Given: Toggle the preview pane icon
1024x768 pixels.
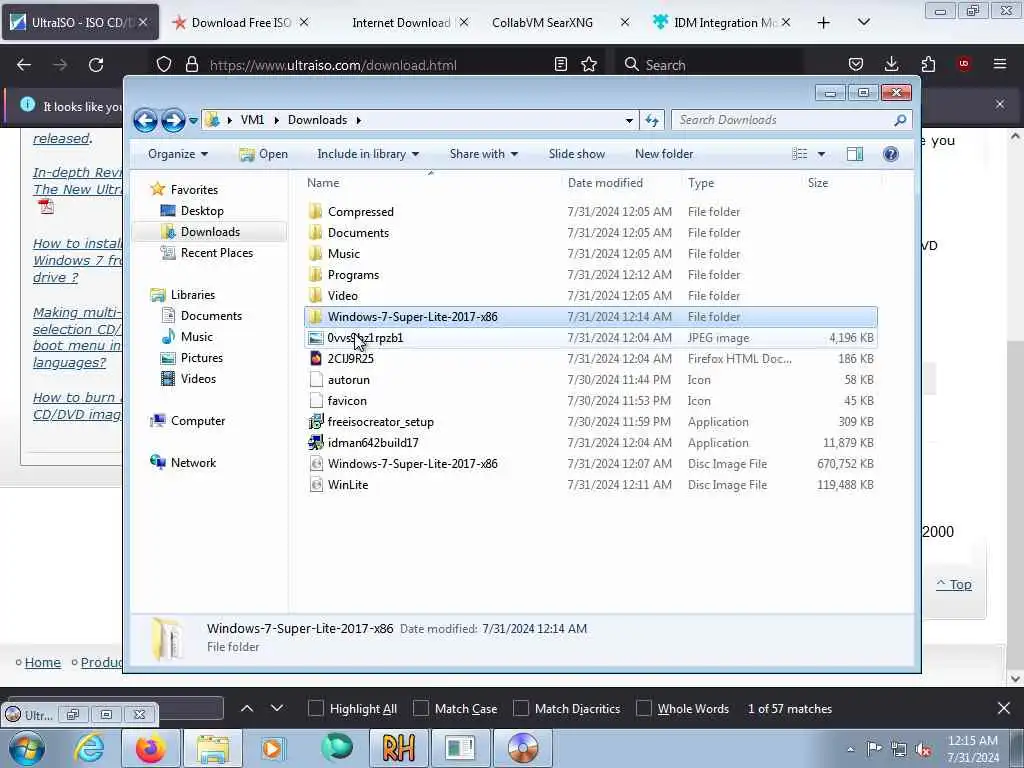Looking at the screenshot, I should [854, 154].
